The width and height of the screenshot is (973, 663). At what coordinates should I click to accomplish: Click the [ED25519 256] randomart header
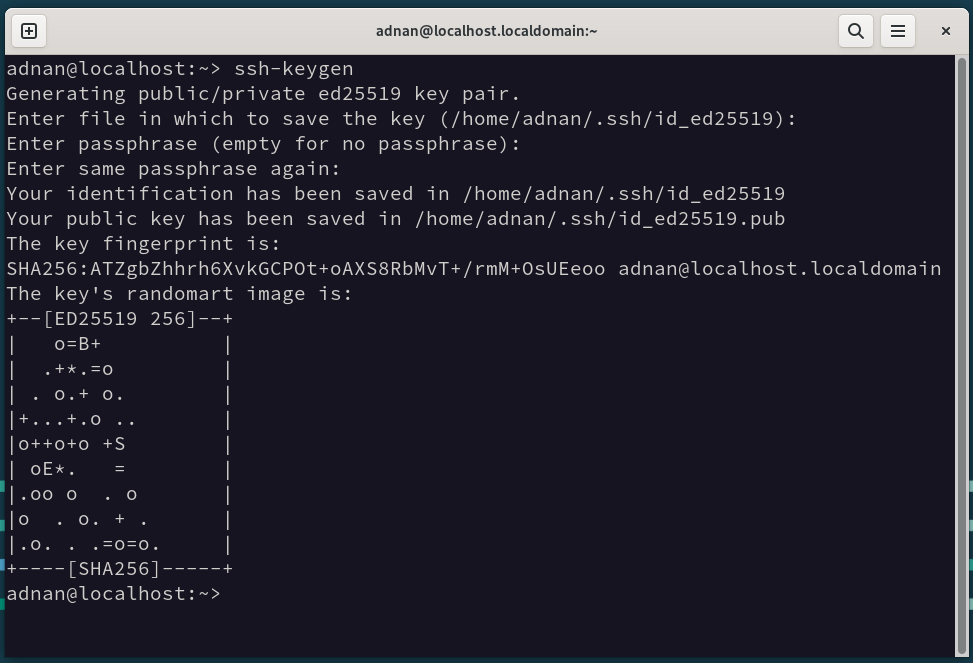(x=120, y=319)
